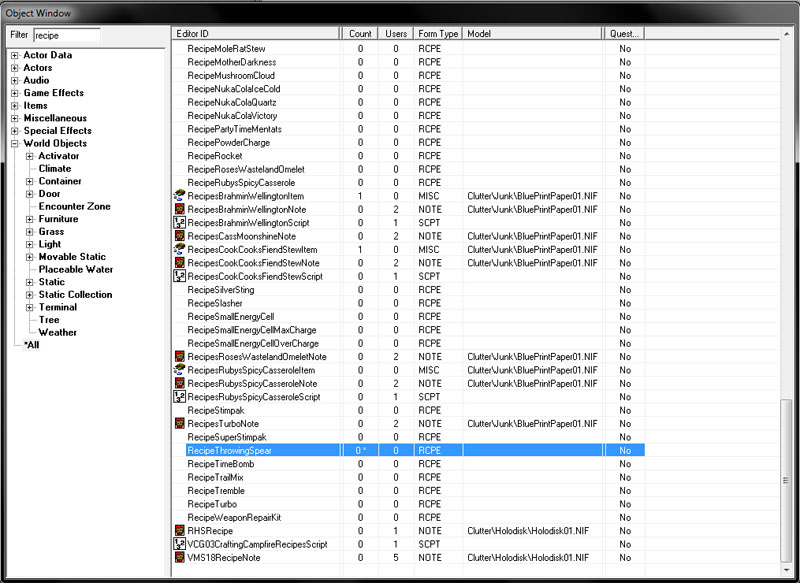Expand the Miscellaneous tree node

[15, 118]
